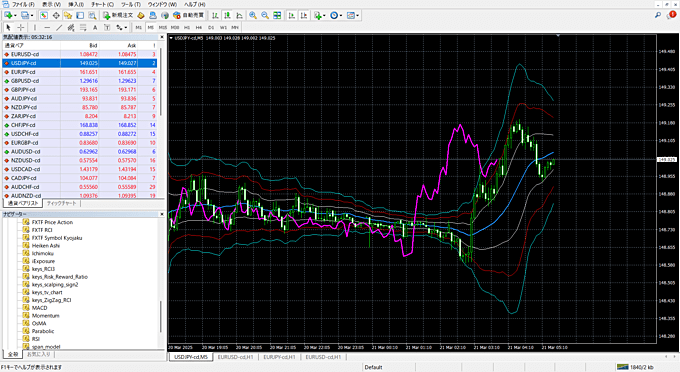
Task: Select the H4 timeframe button
Action: pos(199,27)
